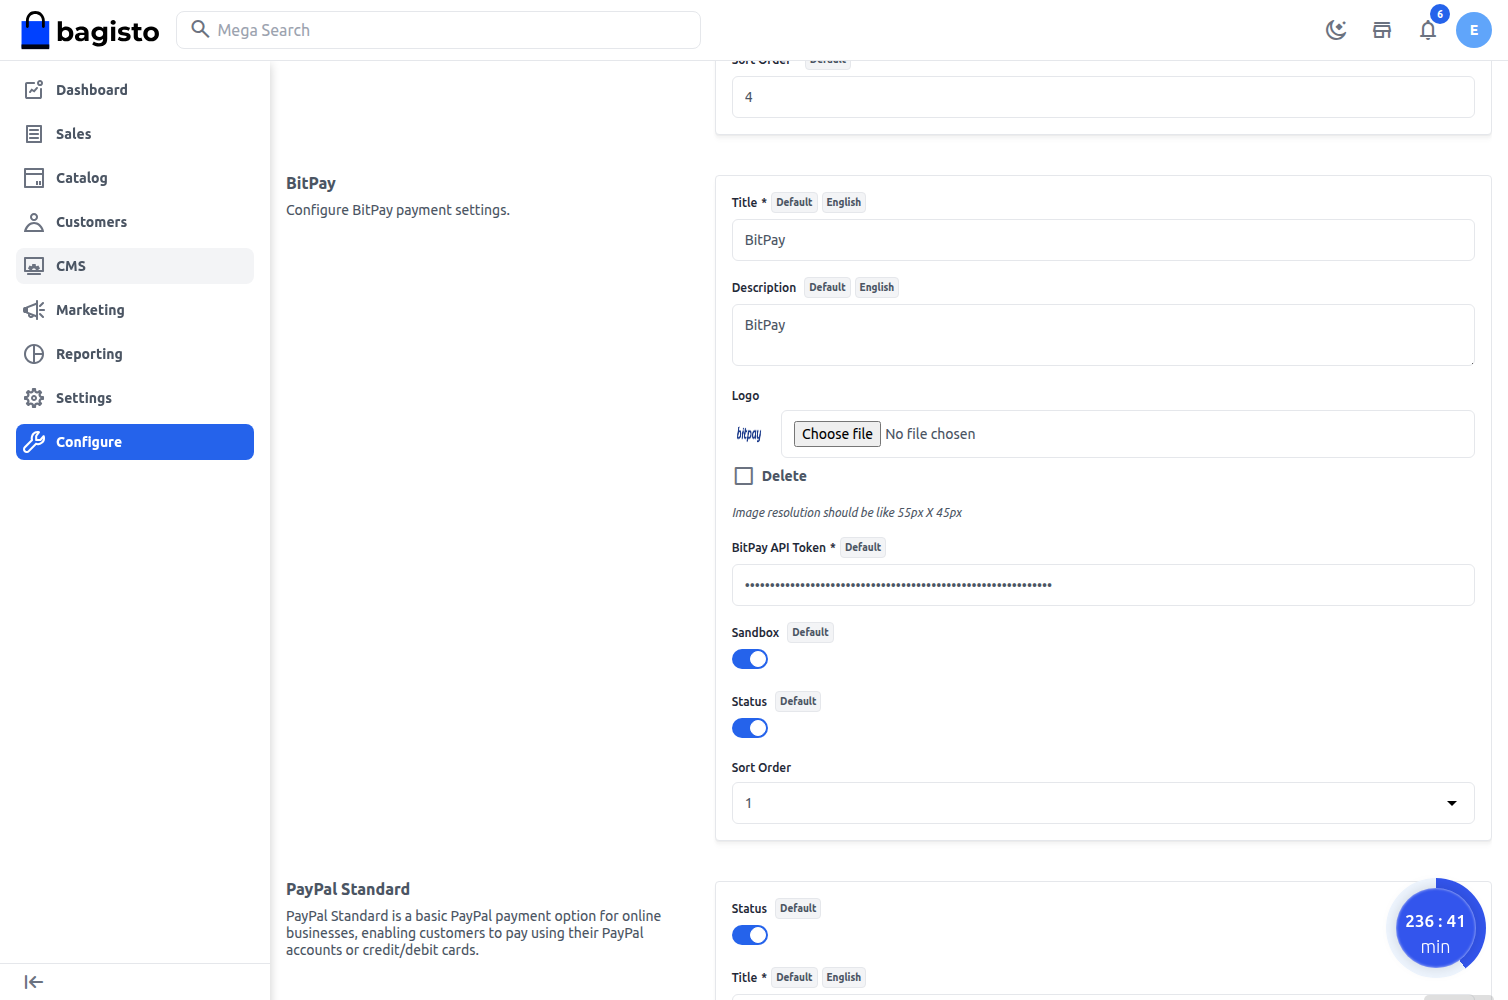
Task: Open Marketing menu item
Action: pyautogui.click(x=135, y=310)
